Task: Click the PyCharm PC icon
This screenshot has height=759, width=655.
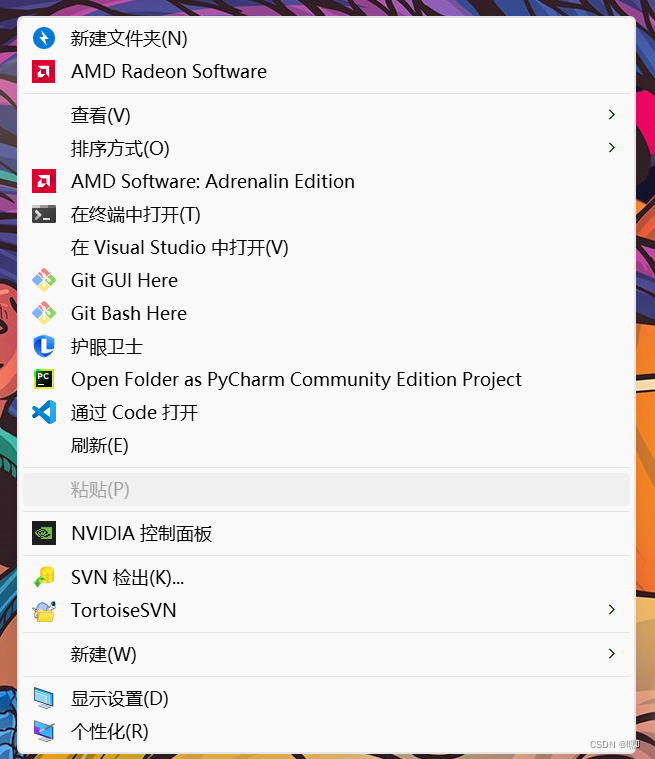Action: [x=44, y=379]
